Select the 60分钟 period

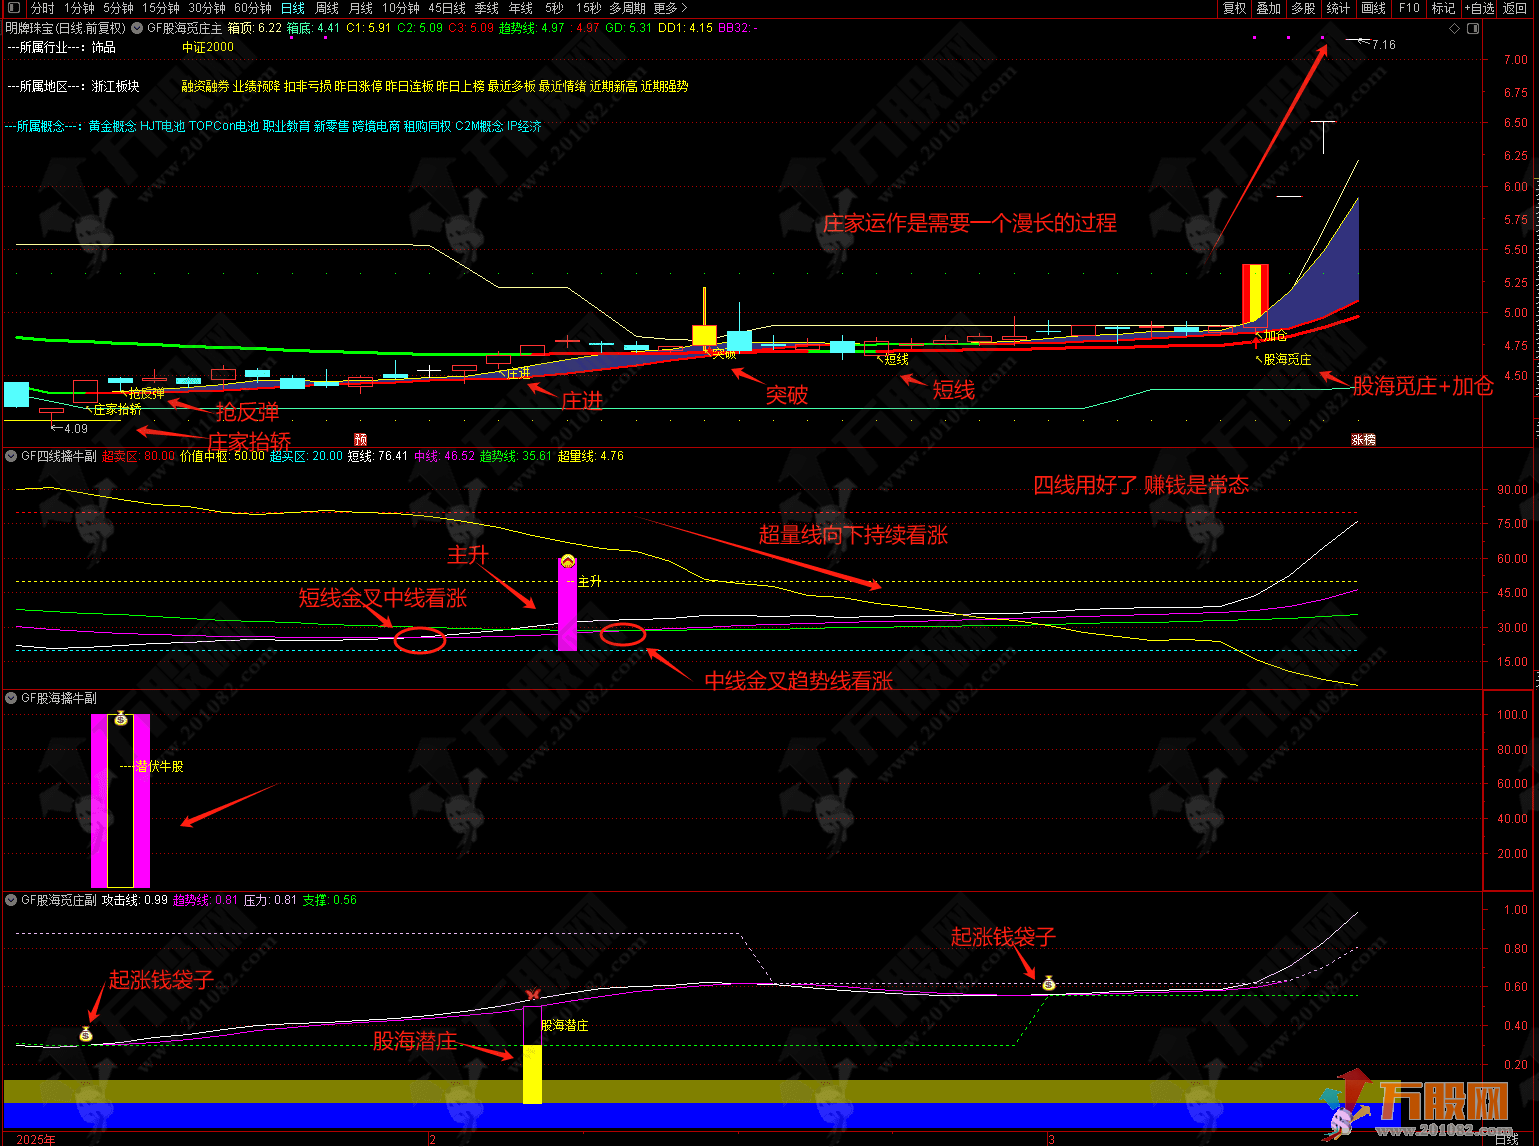pyautogui.click(x=253, y=8)
